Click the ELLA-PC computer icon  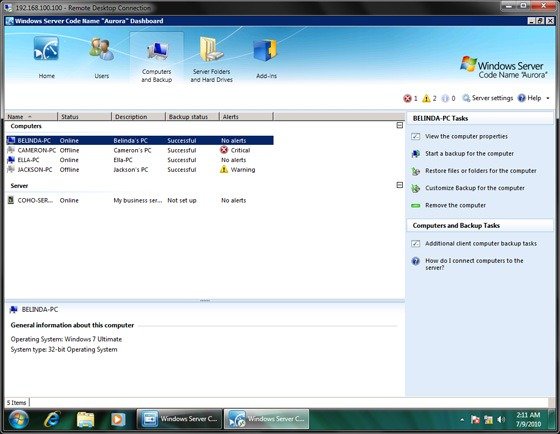pyautogui.click(x=11, y=160)
